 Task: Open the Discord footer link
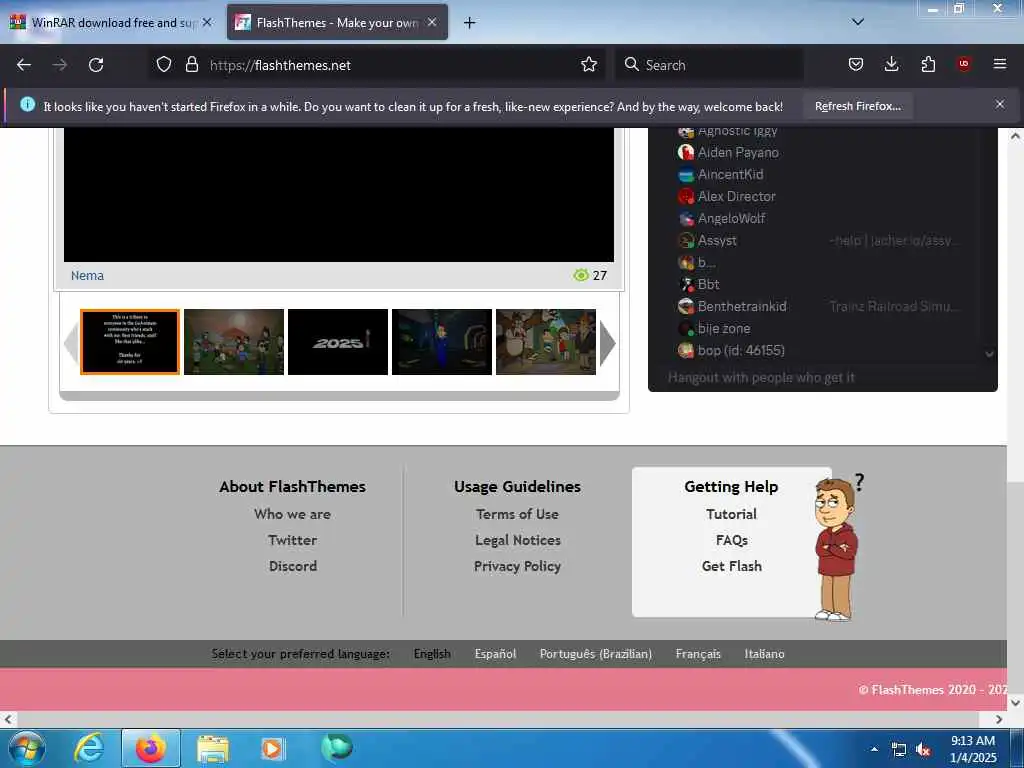point(293,566)
